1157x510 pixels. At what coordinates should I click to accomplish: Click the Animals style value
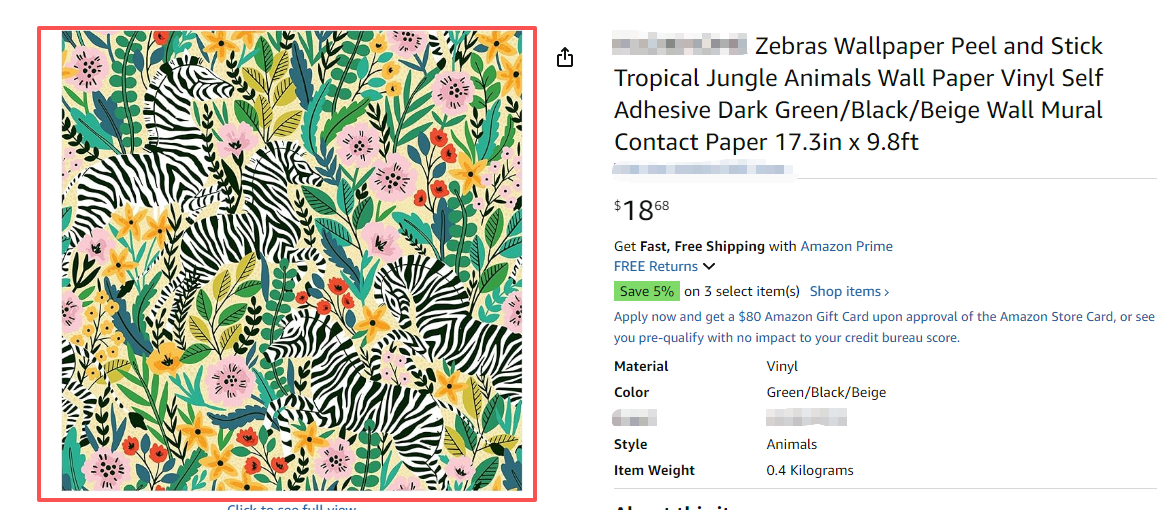[x=791, y=444]
